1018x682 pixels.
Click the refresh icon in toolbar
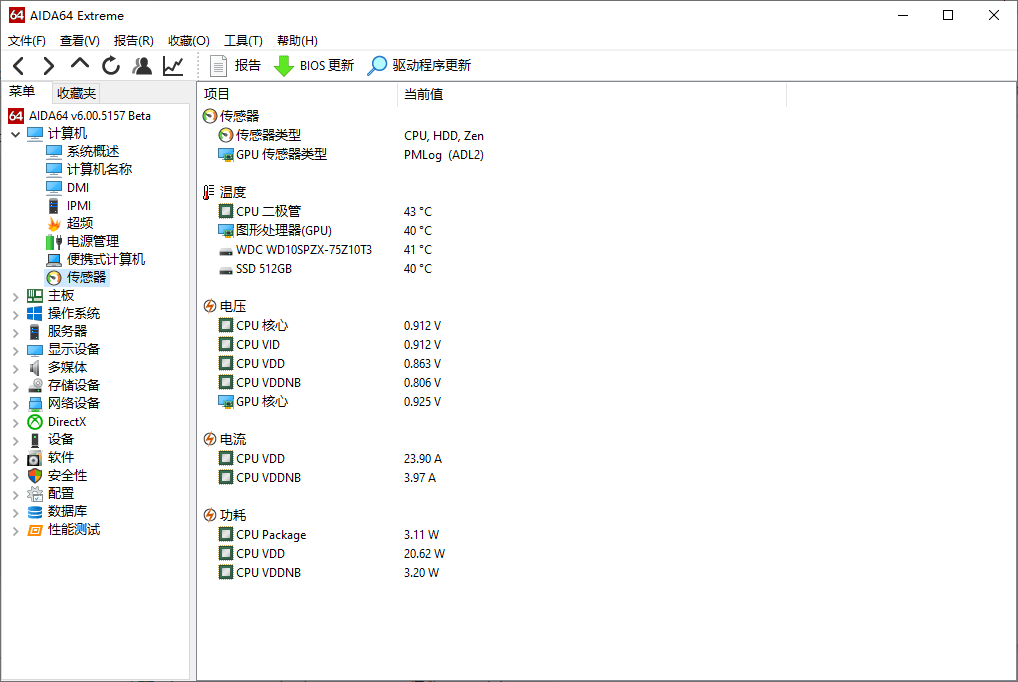click(111, 66)
